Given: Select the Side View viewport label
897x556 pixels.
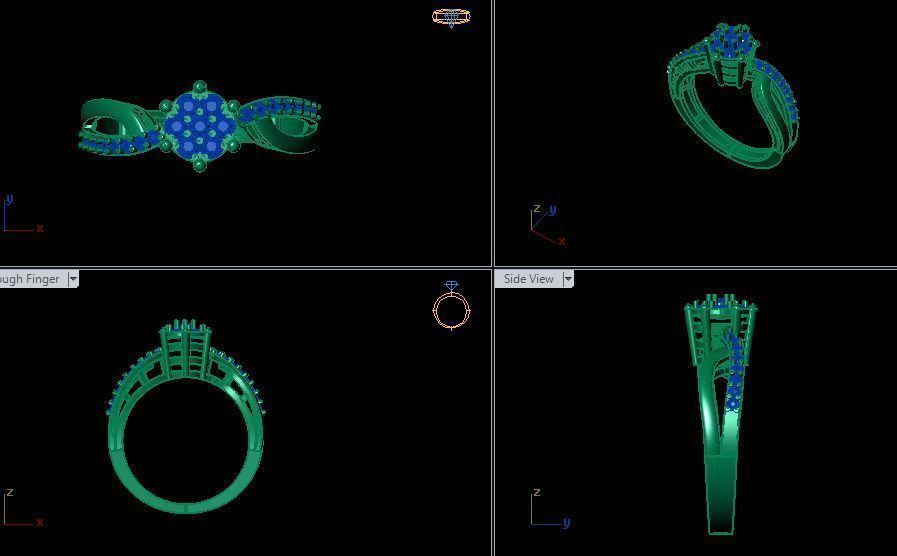Looking at the screenshot, I should tap(529, 279).
